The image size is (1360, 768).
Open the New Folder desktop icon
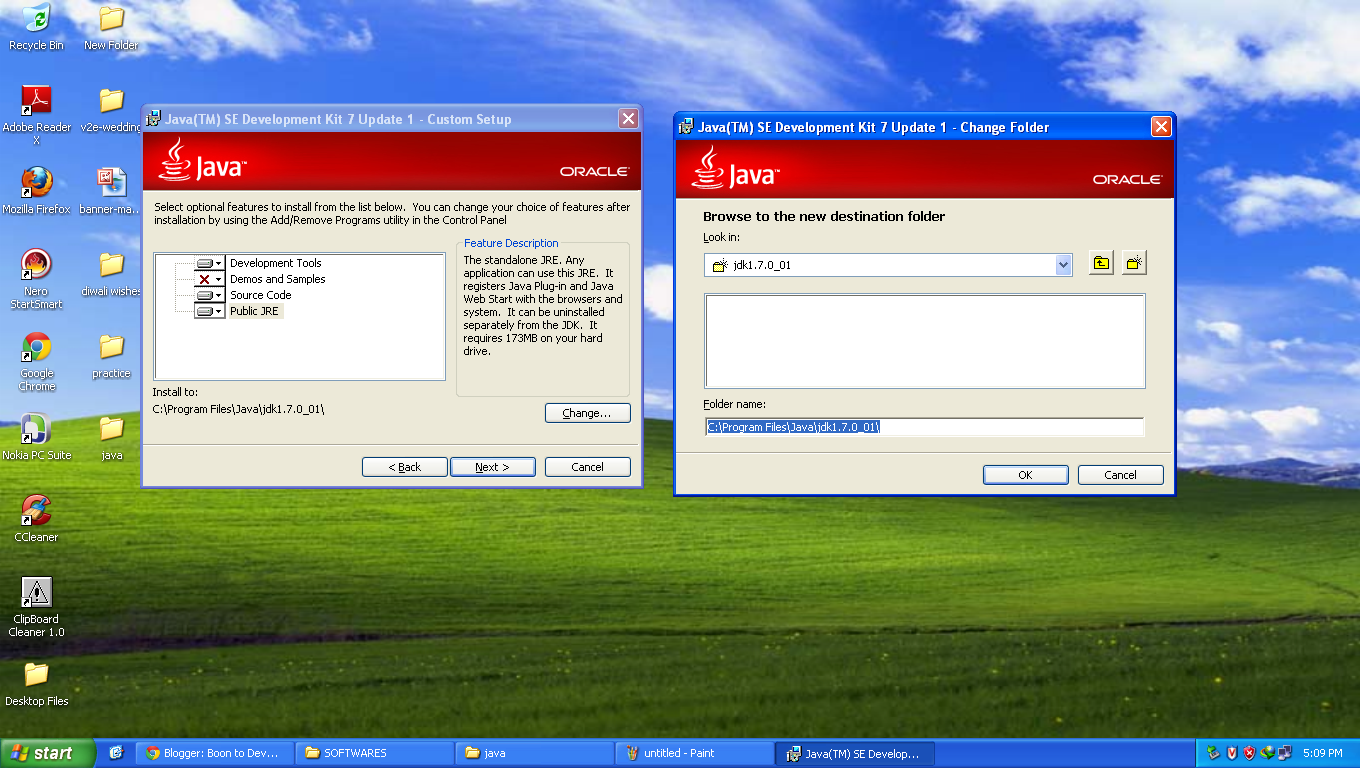tap(111, 27)
